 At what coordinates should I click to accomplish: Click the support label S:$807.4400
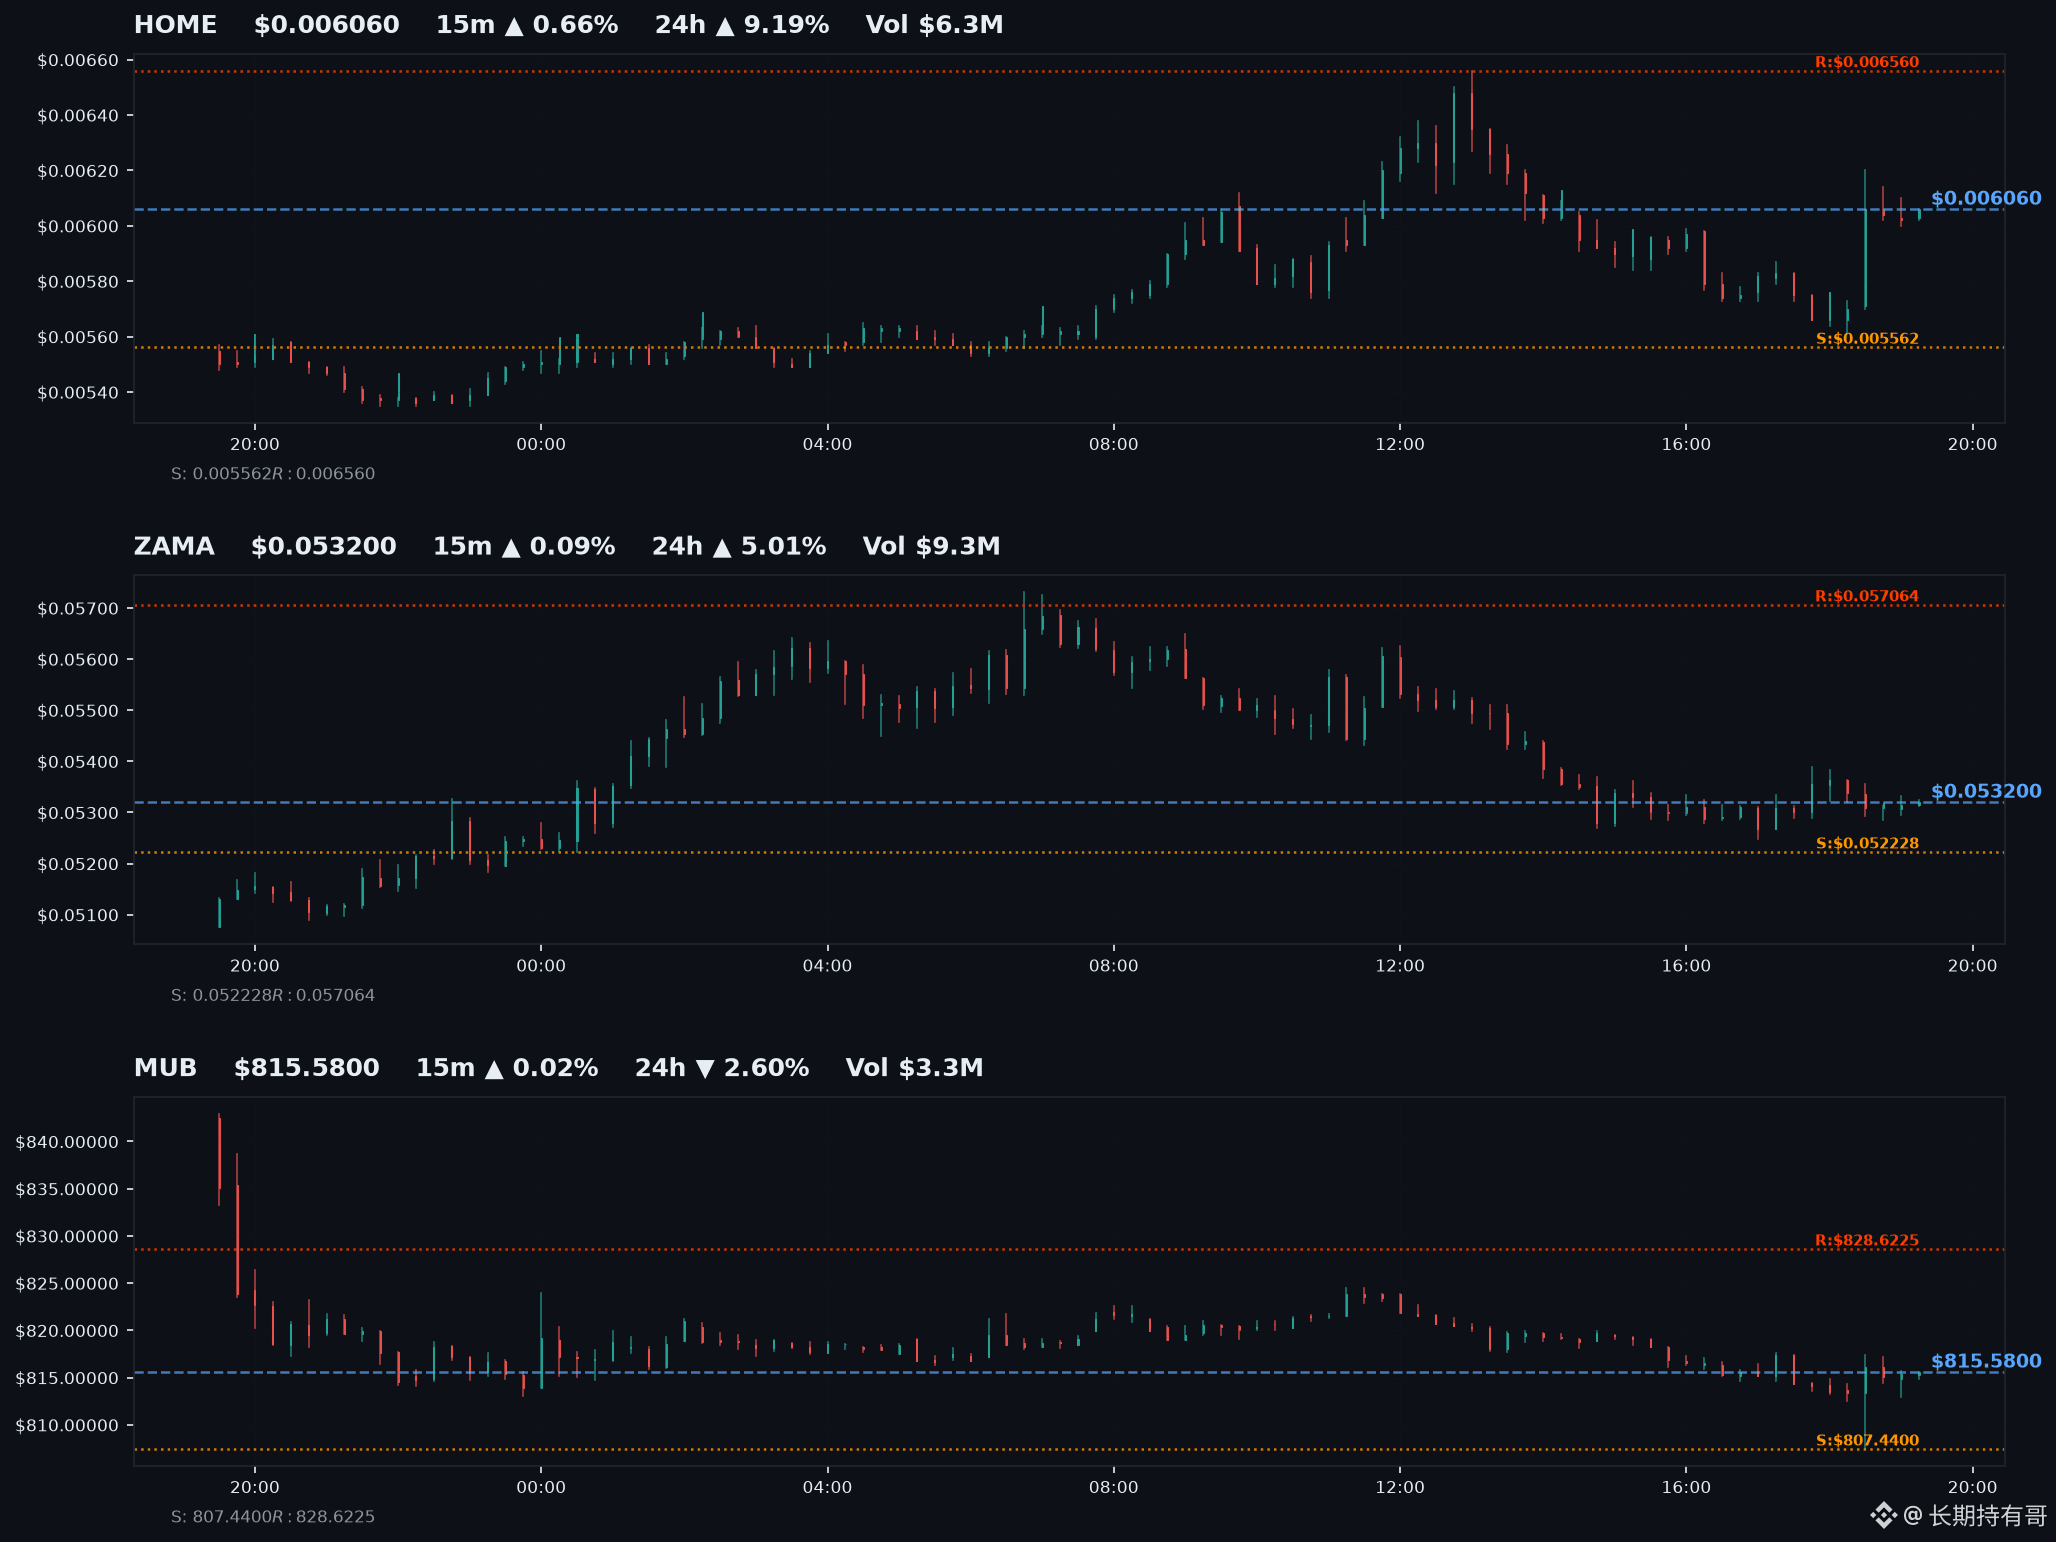pos(1867,1440)
